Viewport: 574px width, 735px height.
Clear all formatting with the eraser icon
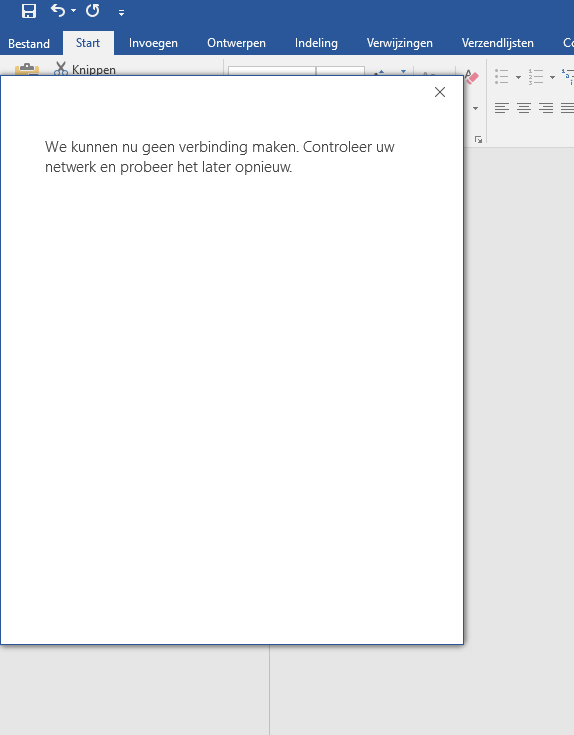[x=472, y=76]
